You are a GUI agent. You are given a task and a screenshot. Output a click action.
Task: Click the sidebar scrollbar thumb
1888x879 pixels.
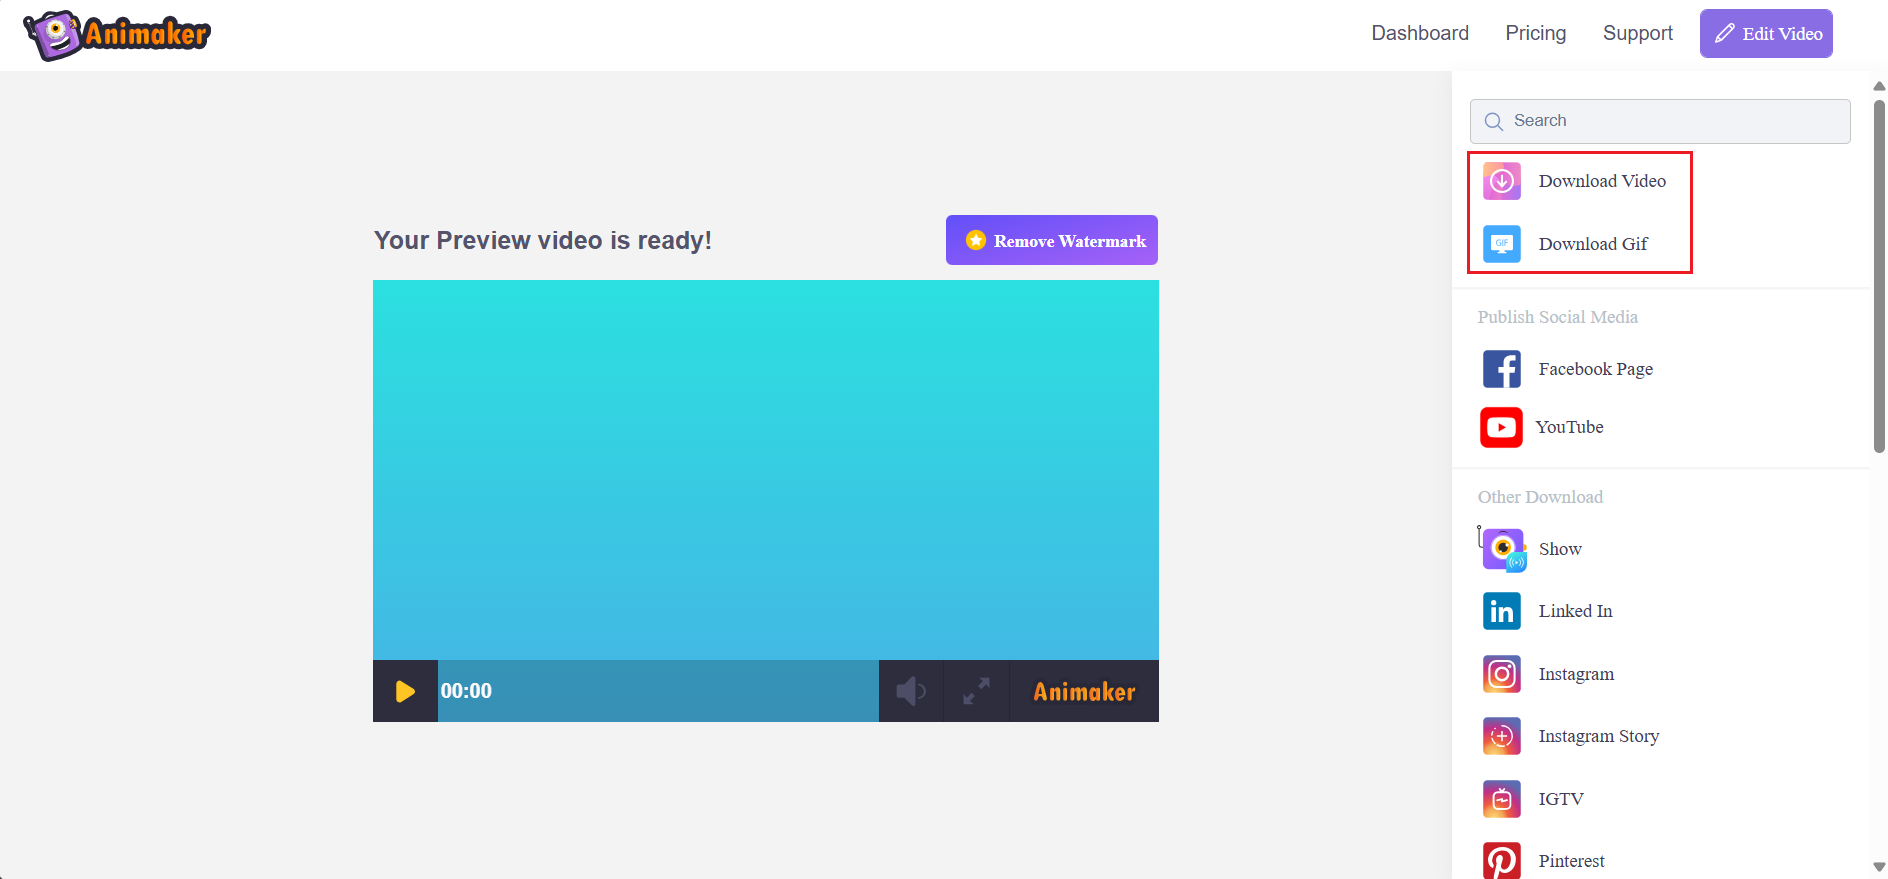(x=1879, y=276)
